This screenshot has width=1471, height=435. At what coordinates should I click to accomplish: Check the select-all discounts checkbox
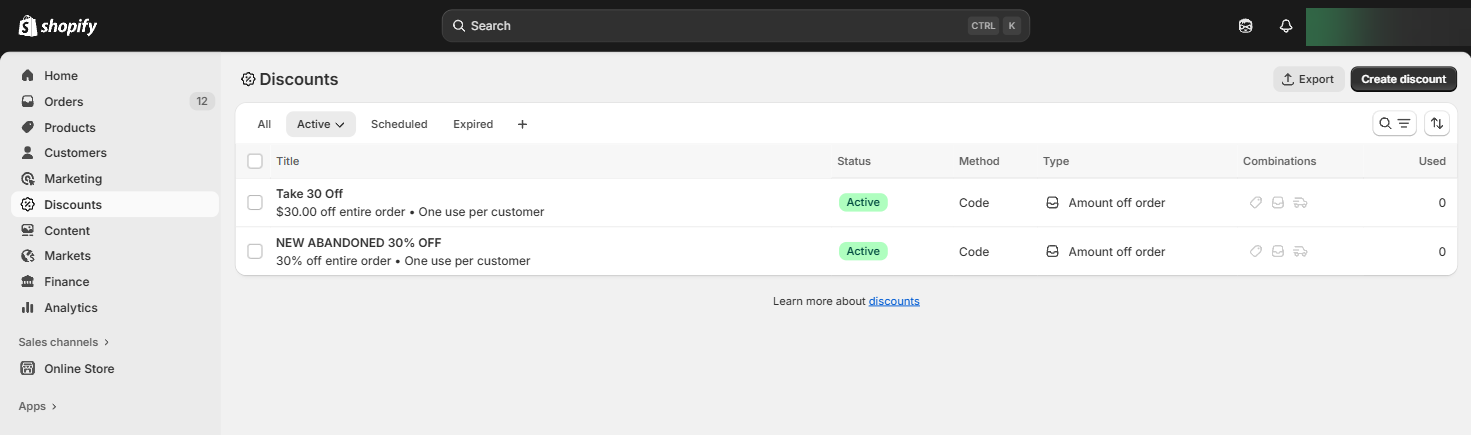point(255,161)
